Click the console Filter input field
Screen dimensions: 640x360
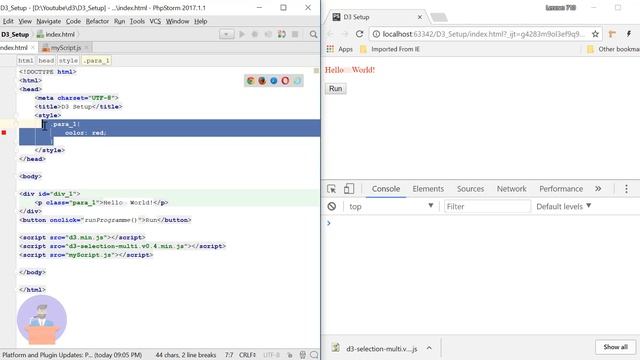point(487,207)
